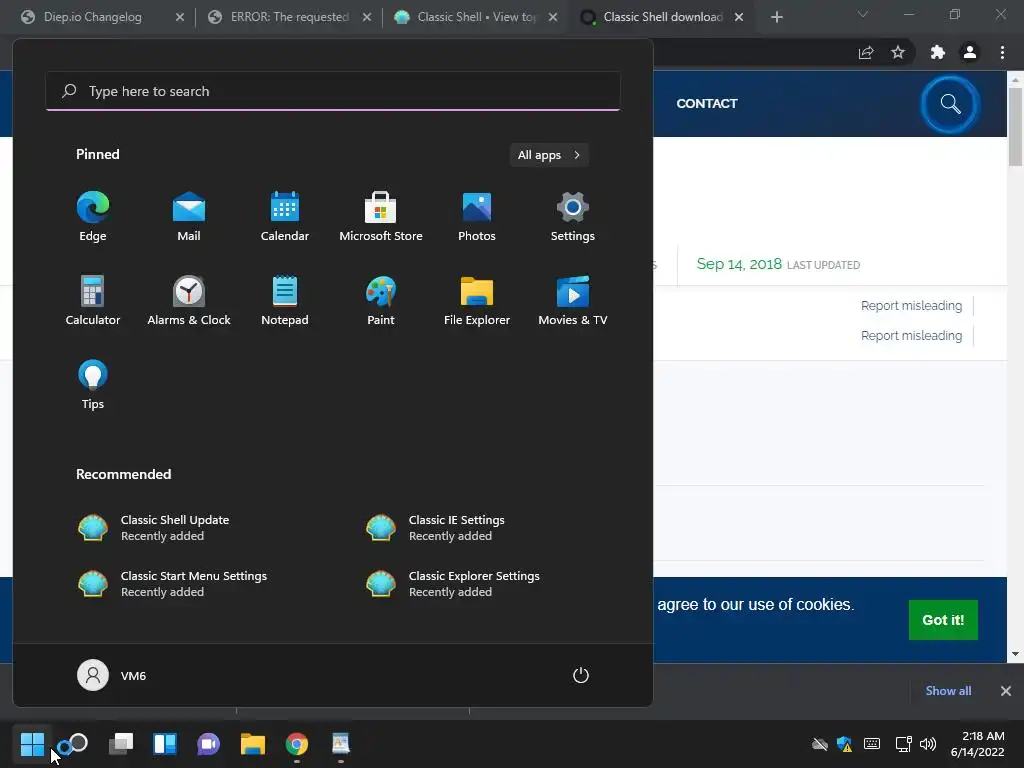1024x768 pixels.
Task: Open the installer app on the taskbar
Action: (x=341, y=744)
